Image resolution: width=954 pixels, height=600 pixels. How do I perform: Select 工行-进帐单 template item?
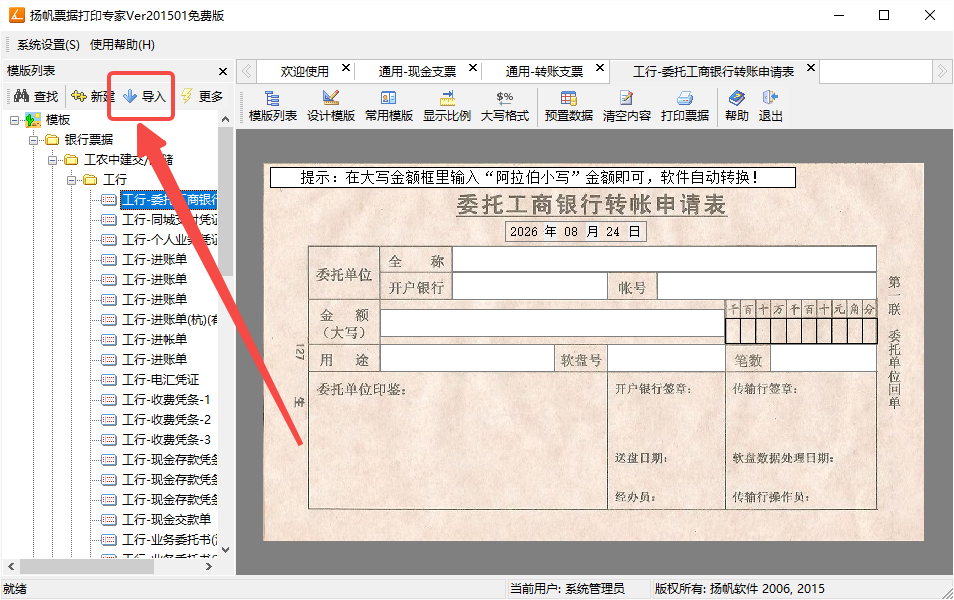coord(155,340)
